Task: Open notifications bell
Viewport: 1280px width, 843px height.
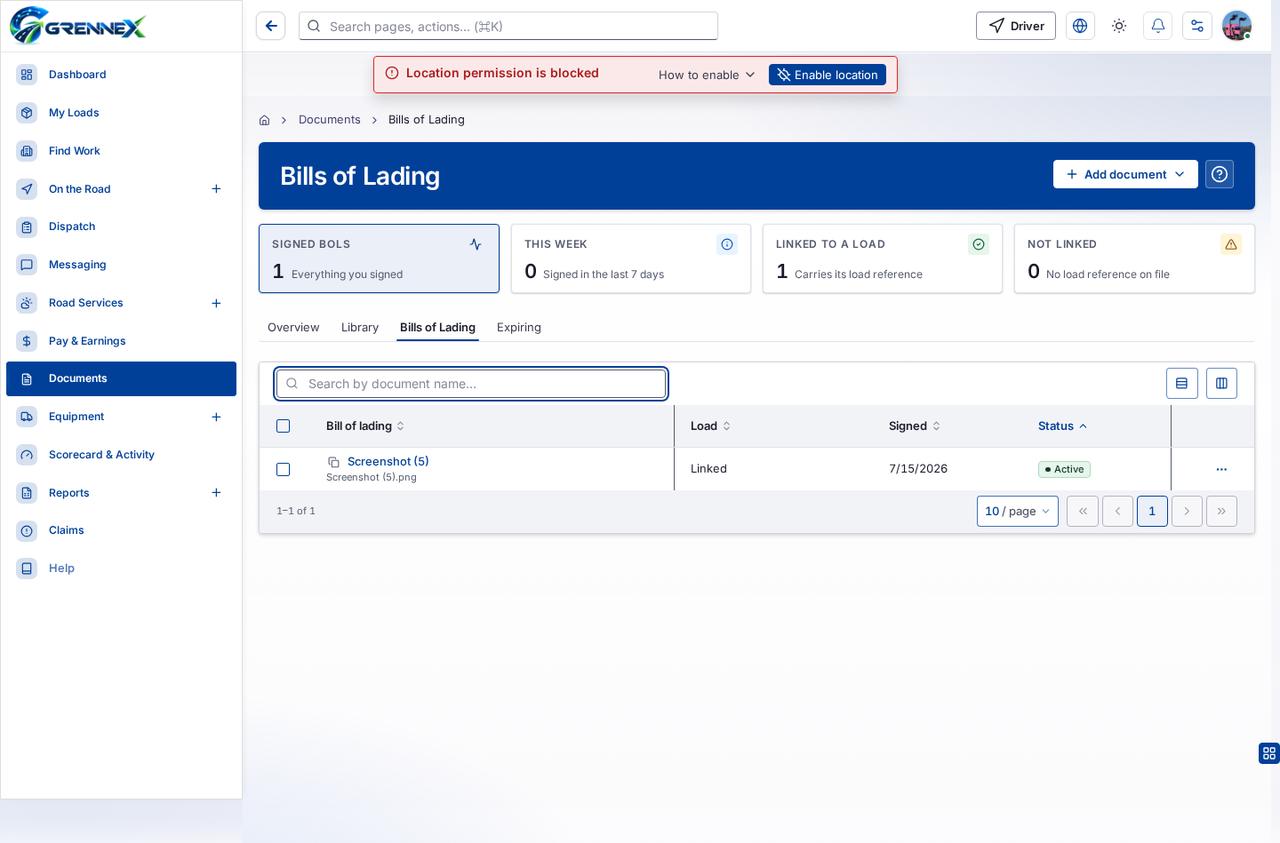Action: [1158, 26]
